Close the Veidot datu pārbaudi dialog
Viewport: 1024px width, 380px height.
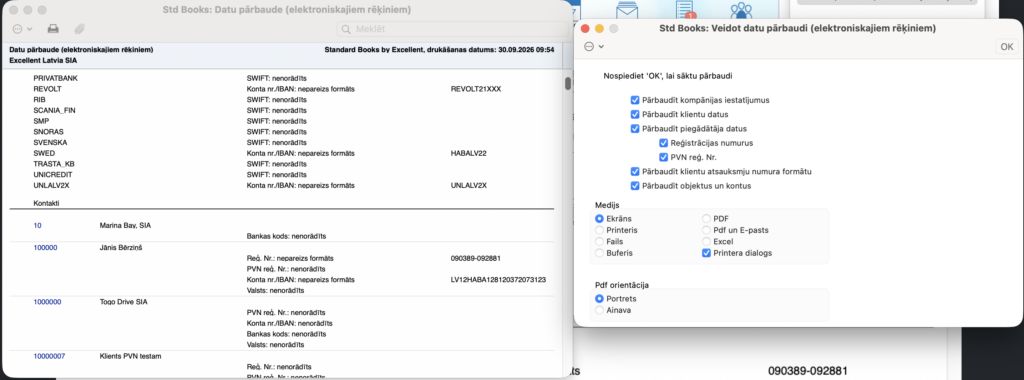pyautogui.click(x=585, y=29)
